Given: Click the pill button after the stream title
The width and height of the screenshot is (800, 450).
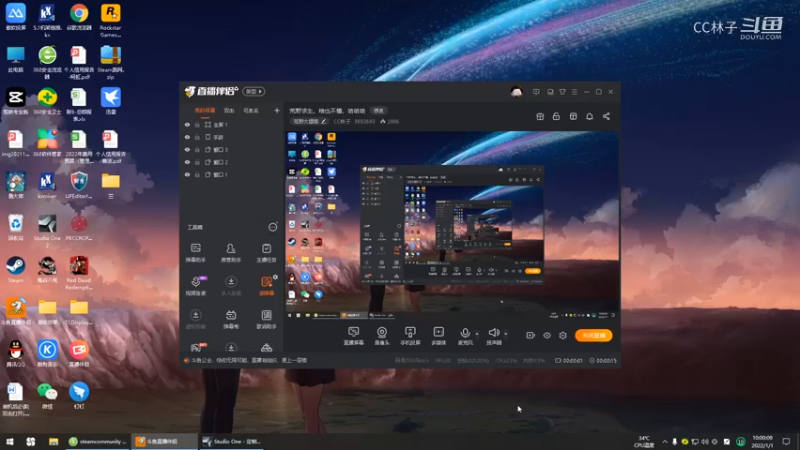Looking at the screenshot, I should click(x=379, y=110).
